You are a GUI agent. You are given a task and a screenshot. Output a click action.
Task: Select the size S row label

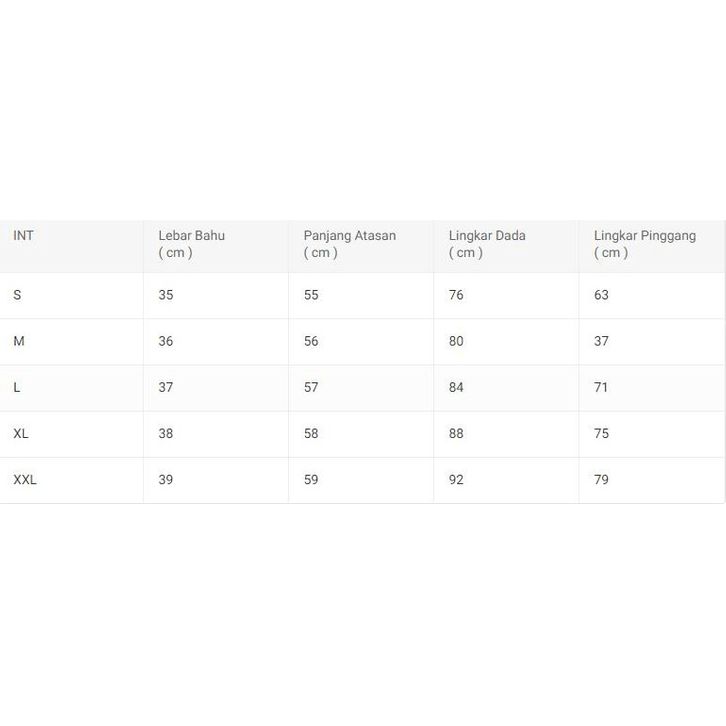coord(17,295)
